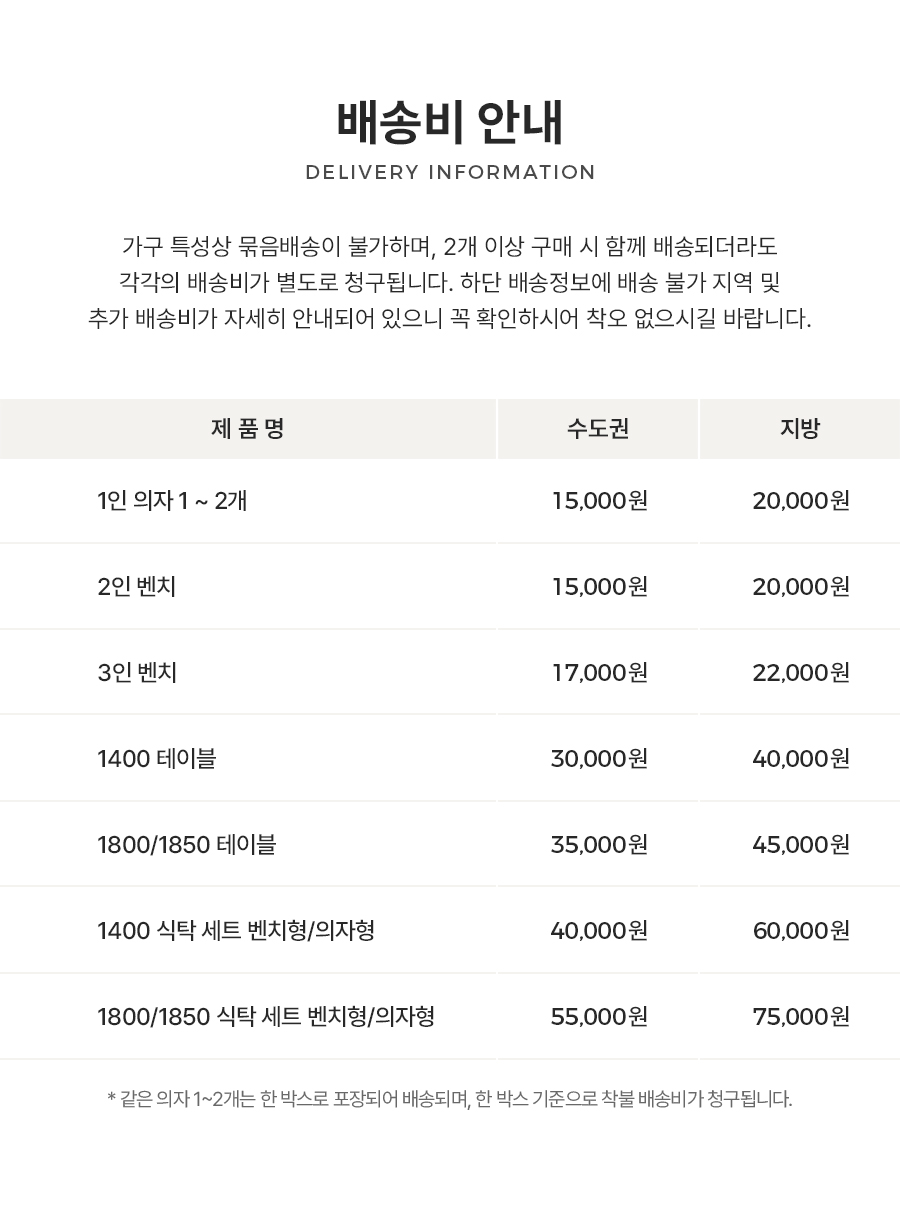Click the 45,000원 지방 price
Viewport: 900px width, 1210px height.
(x=801, y=845)
